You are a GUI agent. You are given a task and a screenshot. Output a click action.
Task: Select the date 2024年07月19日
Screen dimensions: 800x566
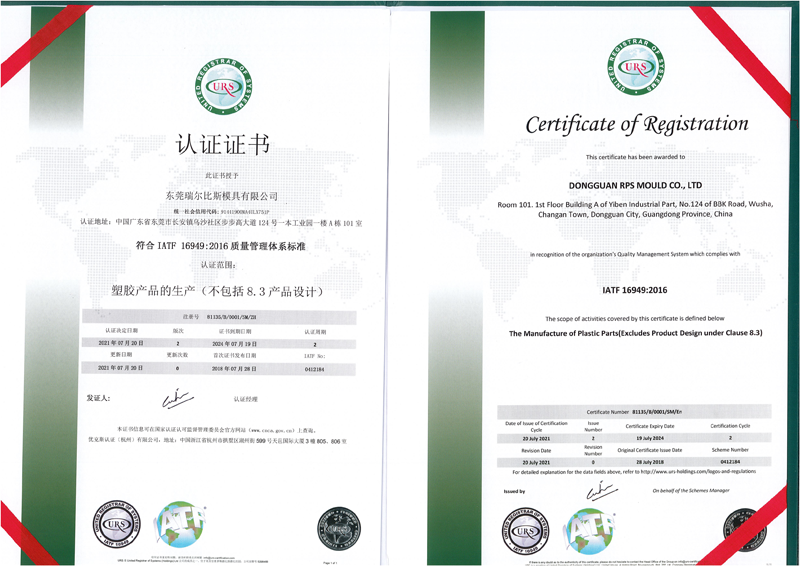(x=235, y=344)
